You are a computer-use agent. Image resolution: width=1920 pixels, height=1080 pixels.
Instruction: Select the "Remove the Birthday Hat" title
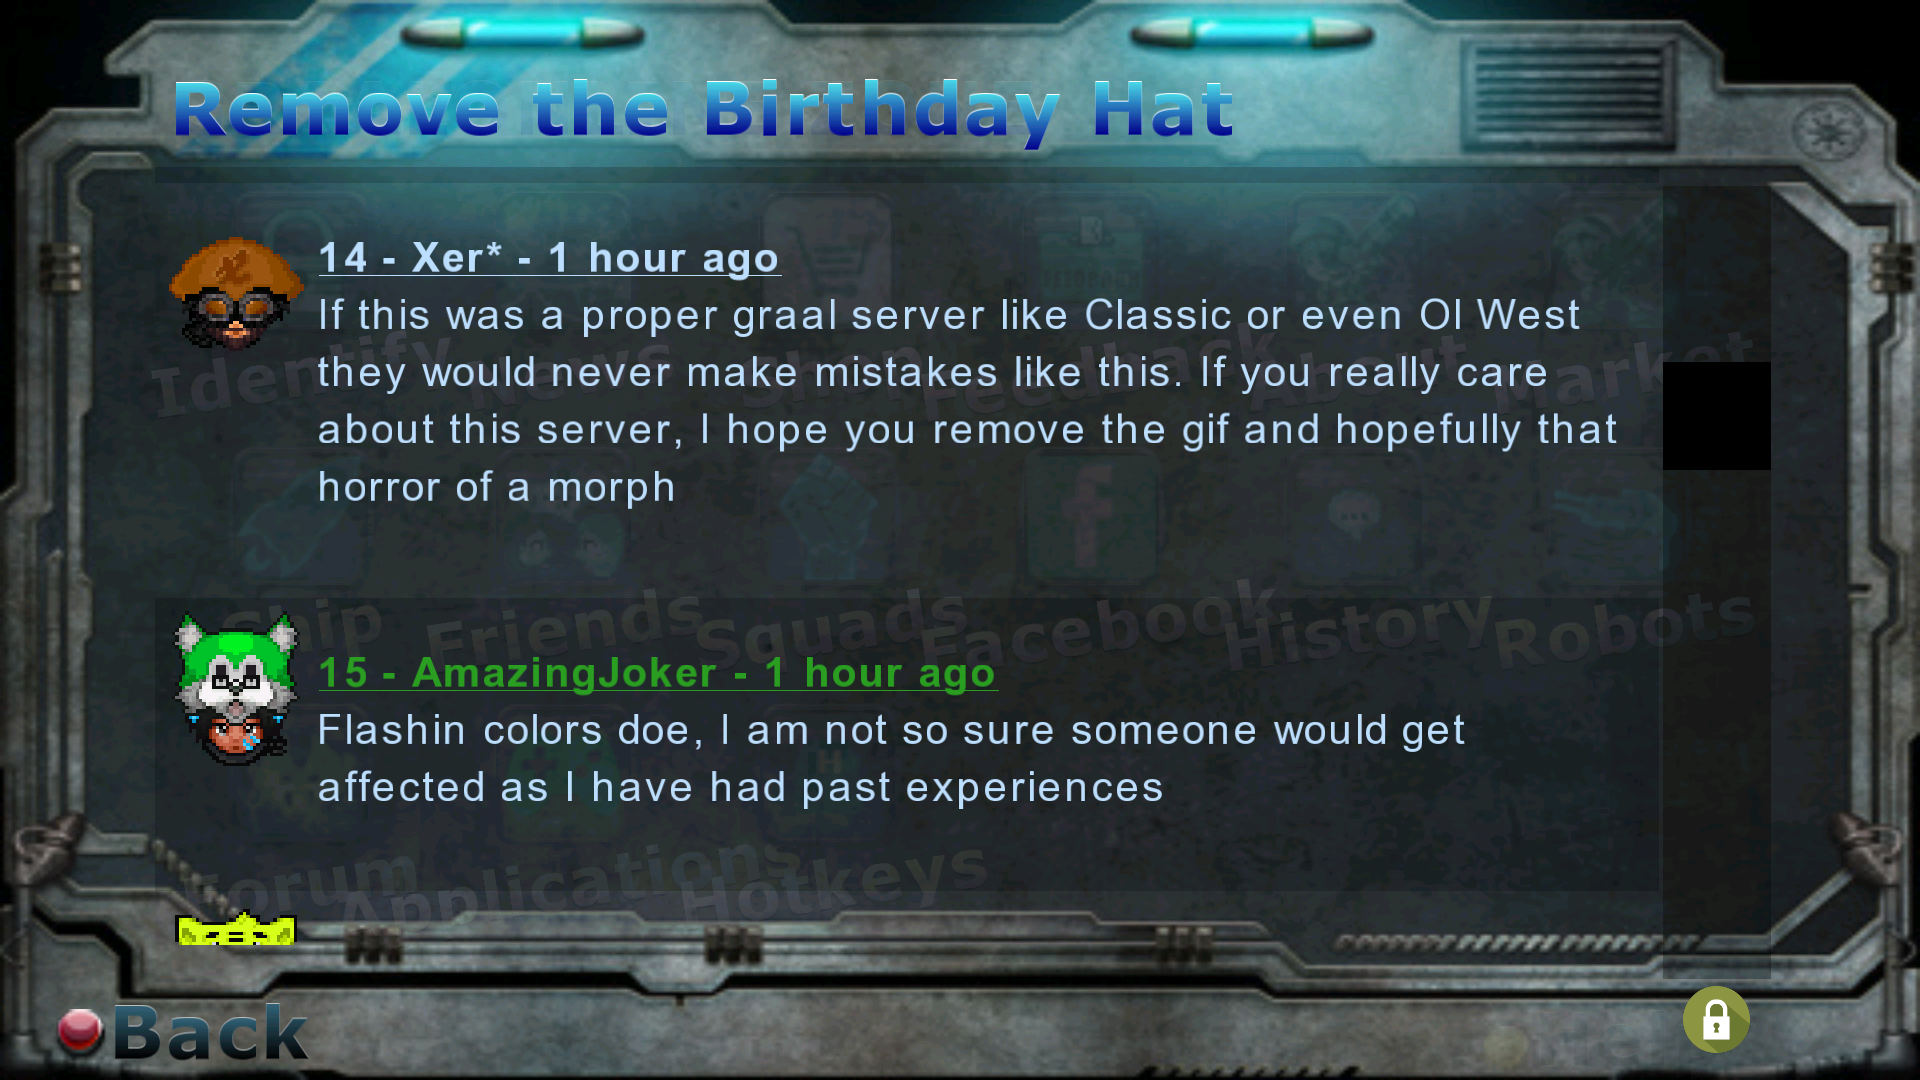pyautogui.click(x=703, y=110)
